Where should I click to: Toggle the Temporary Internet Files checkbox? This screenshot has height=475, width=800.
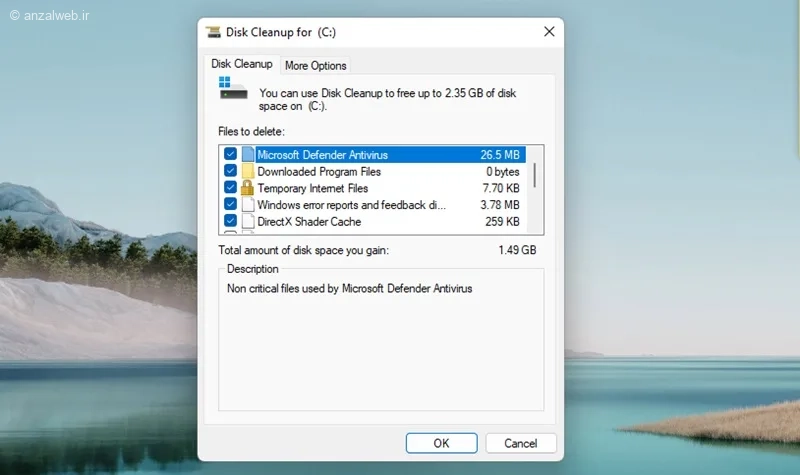pyautogui.click(x=230, y=187)
